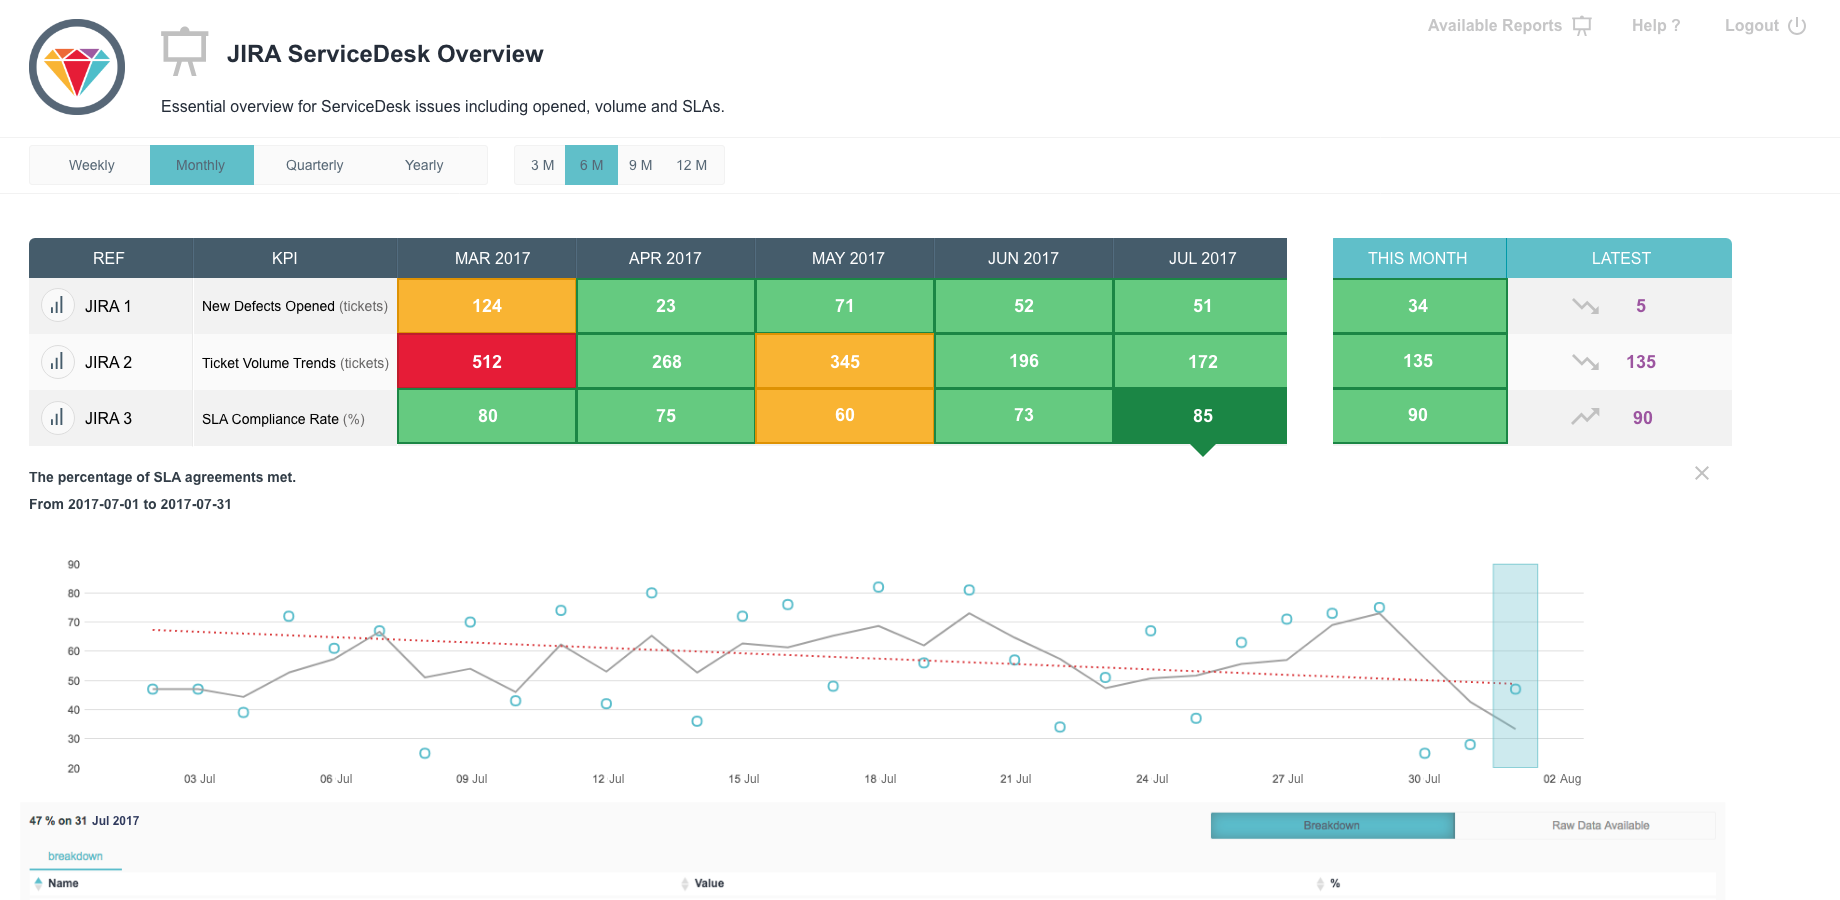
Task: Select the 6 M range
Action: pyautogui.click(x=591, y=165)
